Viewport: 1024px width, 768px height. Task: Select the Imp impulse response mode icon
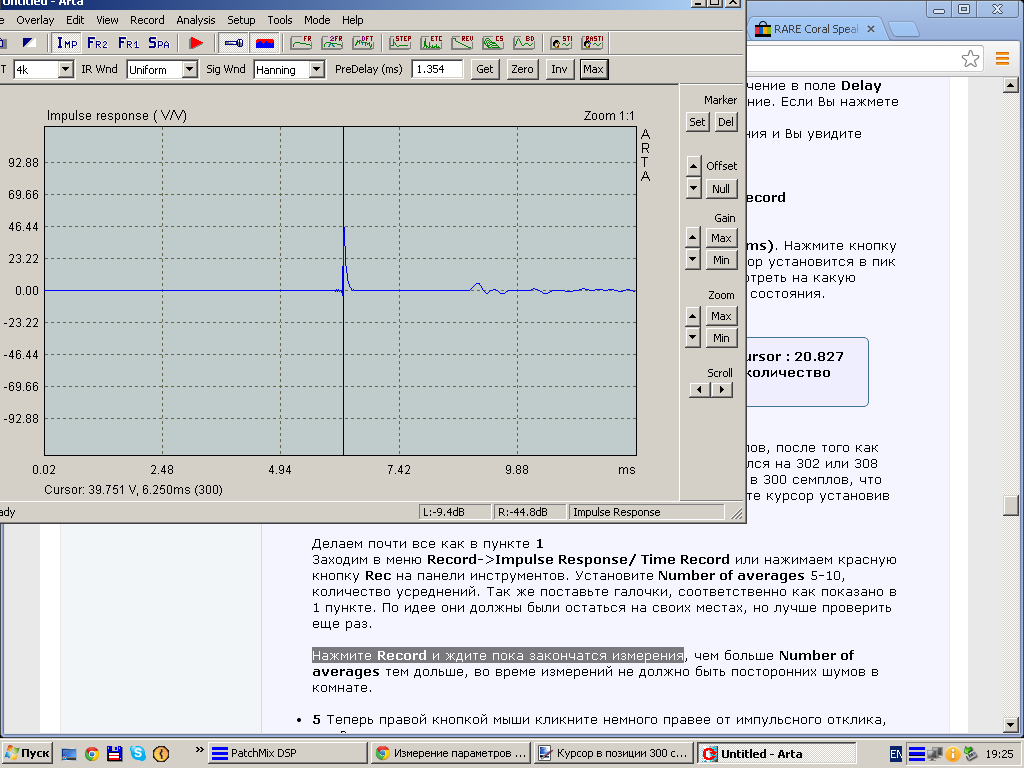click(x=67, y=43)
